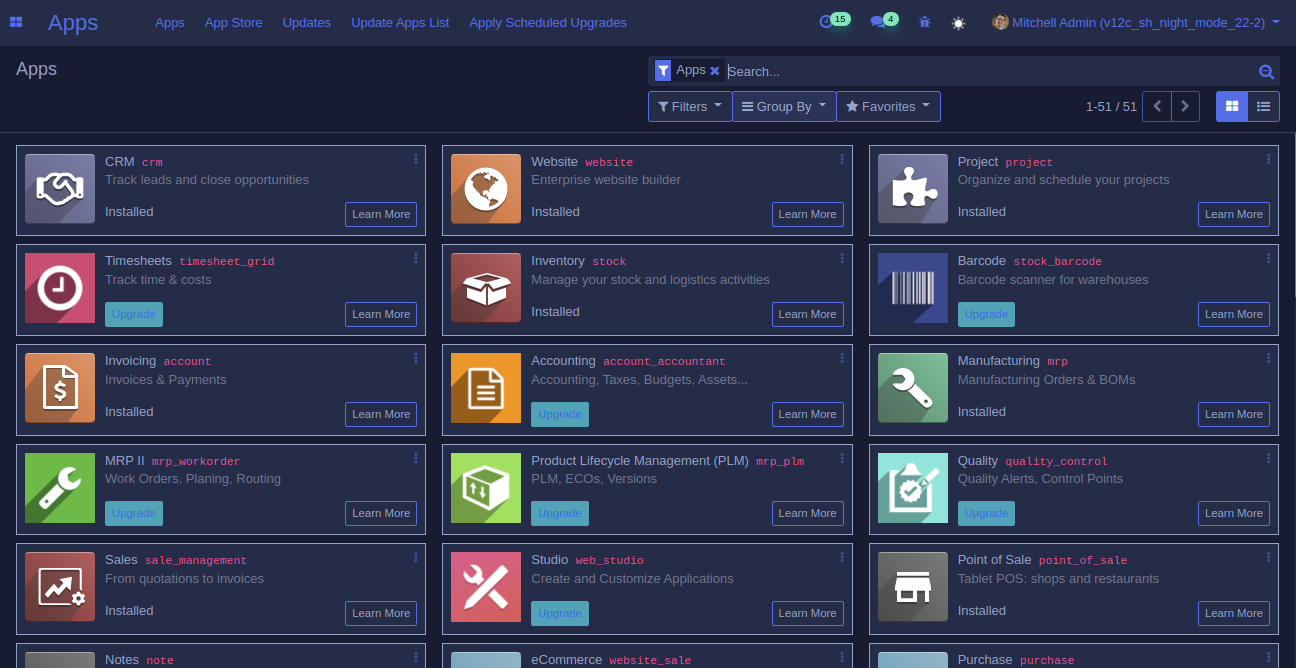This screenshot has width=1296, height=668.
Task: Open the Updates menu item
Action: (307, 22)
